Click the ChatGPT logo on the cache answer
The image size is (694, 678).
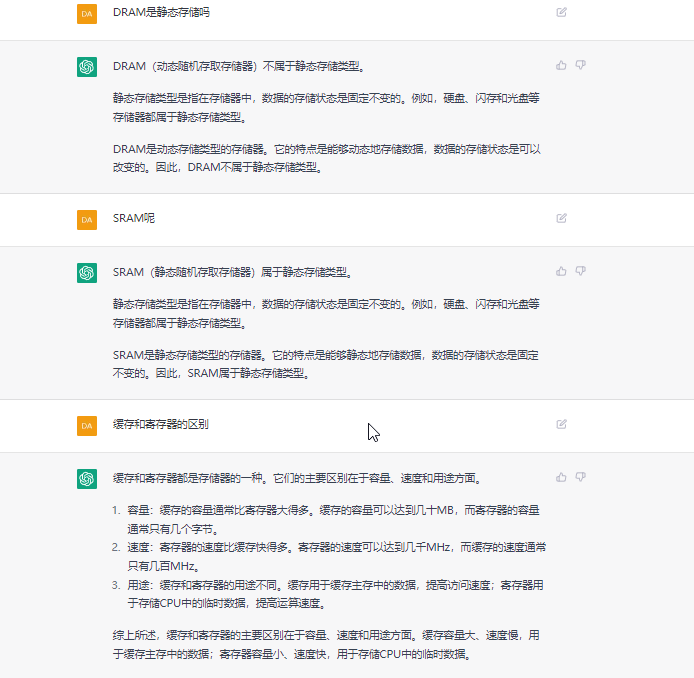[87, 479]
